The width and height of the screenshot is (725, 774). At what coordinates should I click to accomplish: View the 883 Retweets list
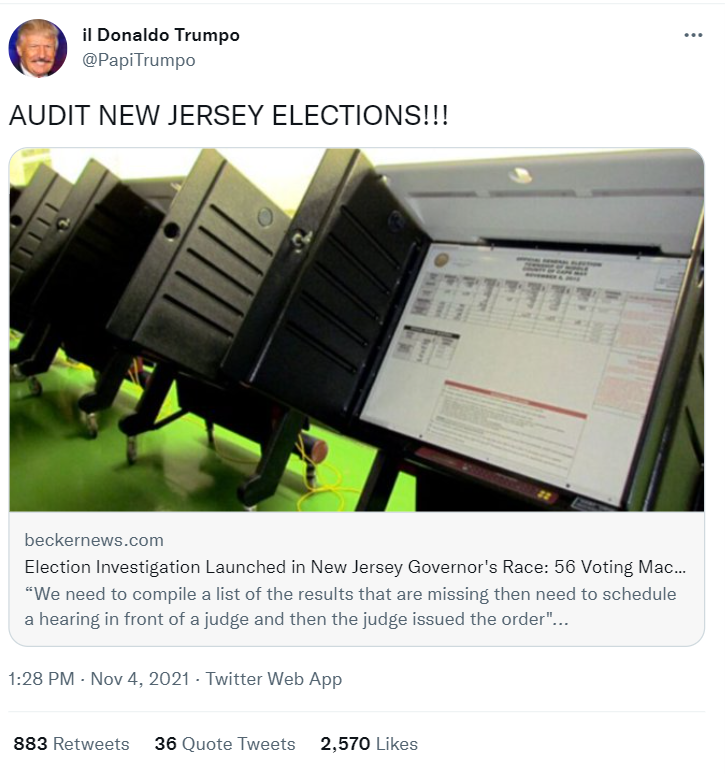point(71,744)
